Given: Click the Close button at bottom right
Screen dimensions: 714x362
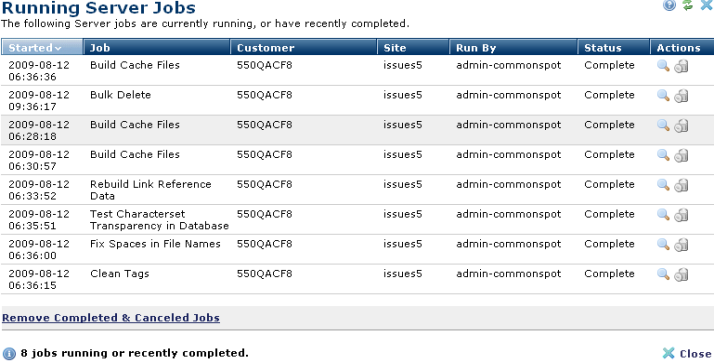Looking at the screenshot, I should [x=687, y=353].
